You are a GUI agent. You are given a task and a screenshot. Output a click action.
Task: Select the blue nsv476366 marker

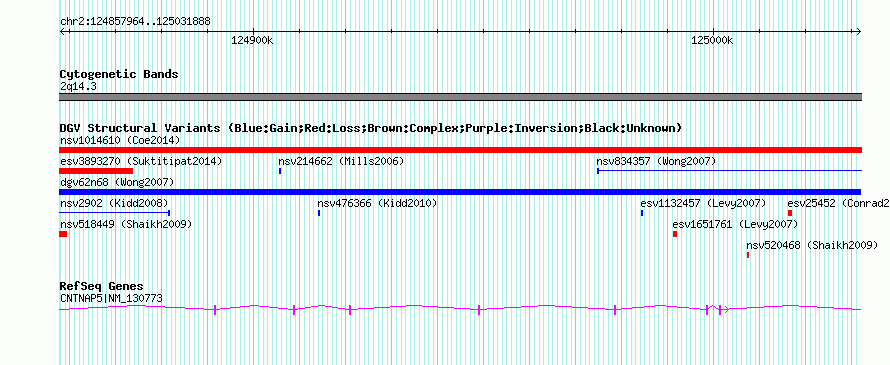pyautogui.click(x=319, y=213)
